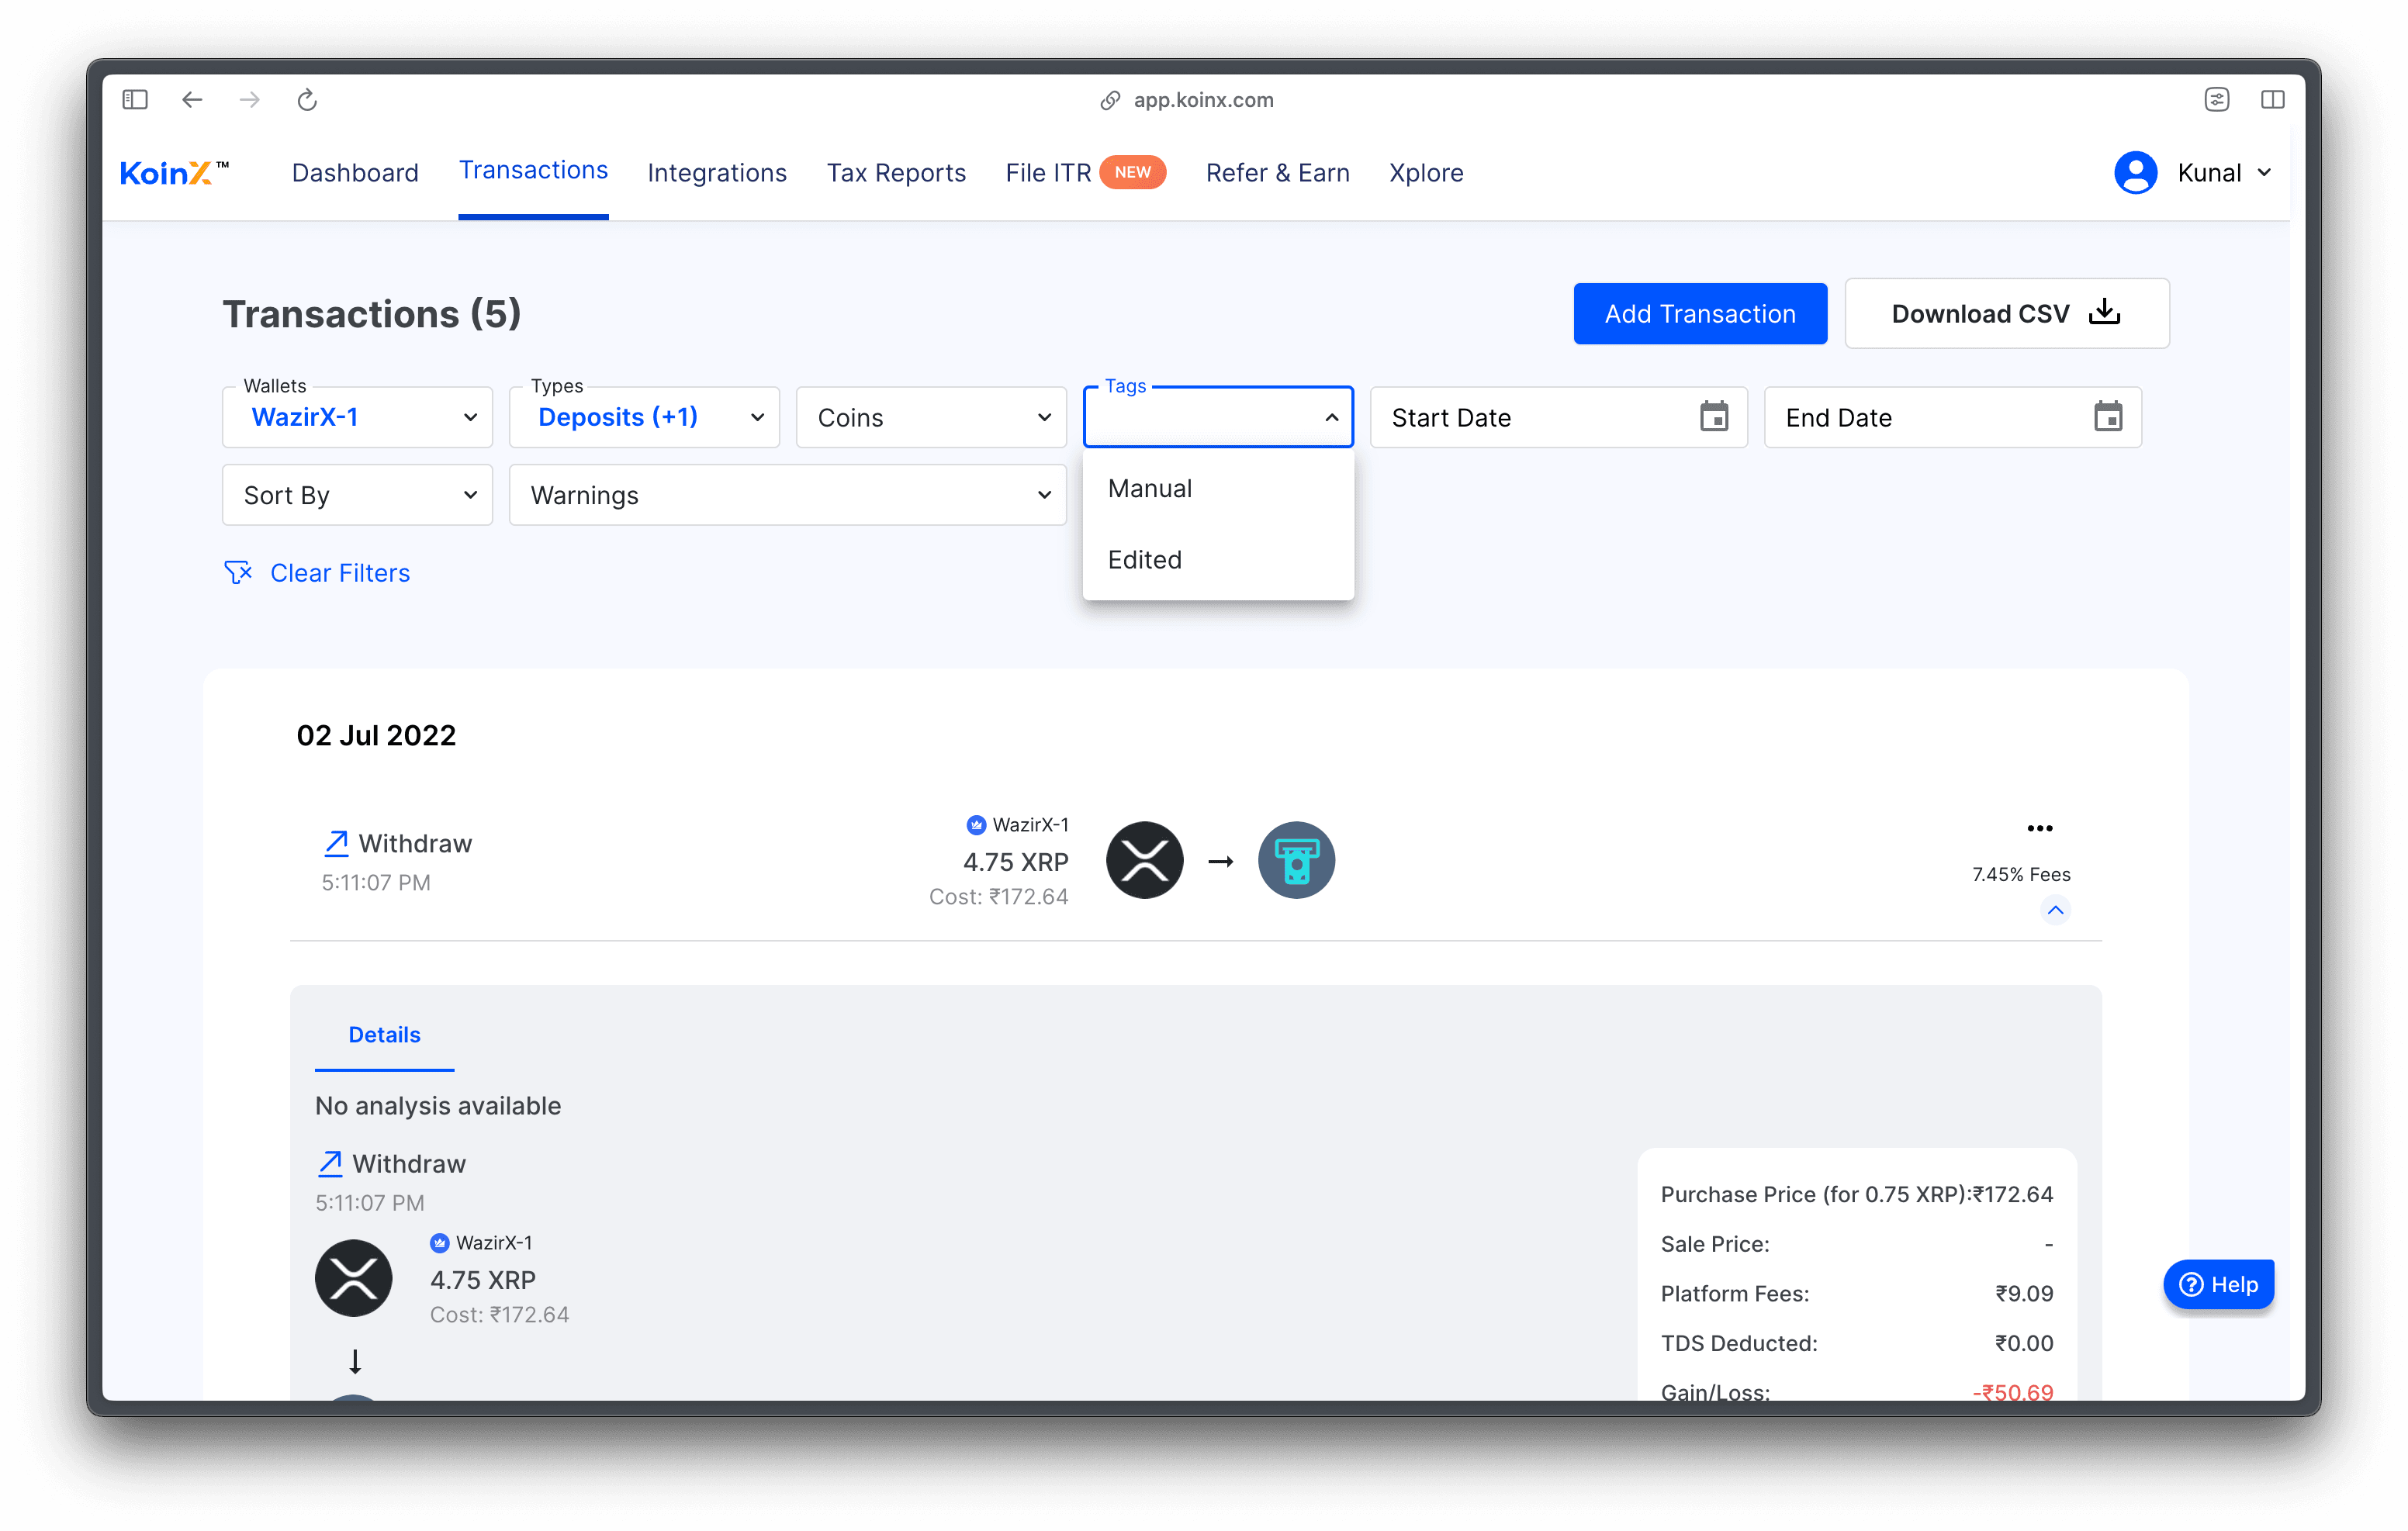This screenshot has width=2408, height=1531.
Task: Reload the page
Action: pyautogui.click(x=307, y=99)
